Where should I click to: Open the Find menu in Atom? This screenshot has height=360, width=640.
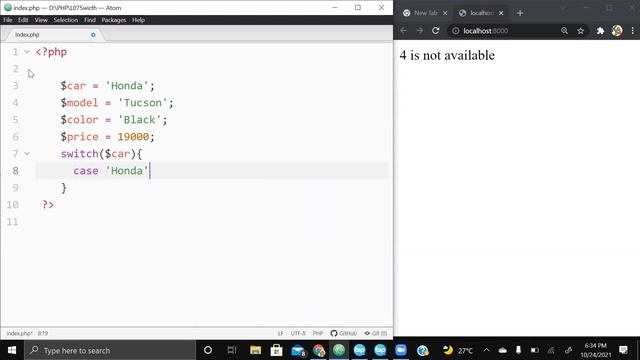point(90,20)
